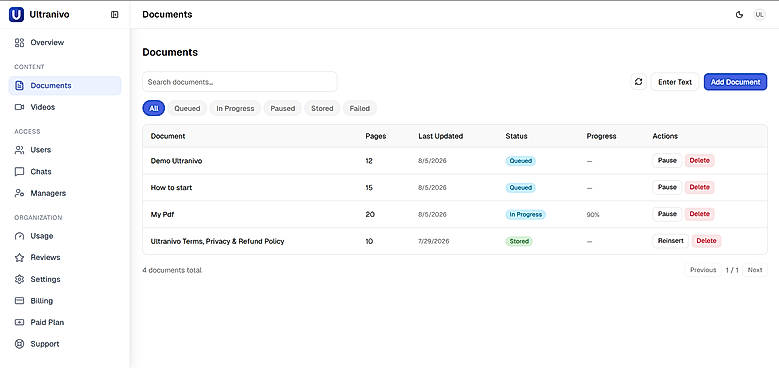The image size is (779, 368).
Task: Focus the Search documents field
Action: [x=239, y=82]
